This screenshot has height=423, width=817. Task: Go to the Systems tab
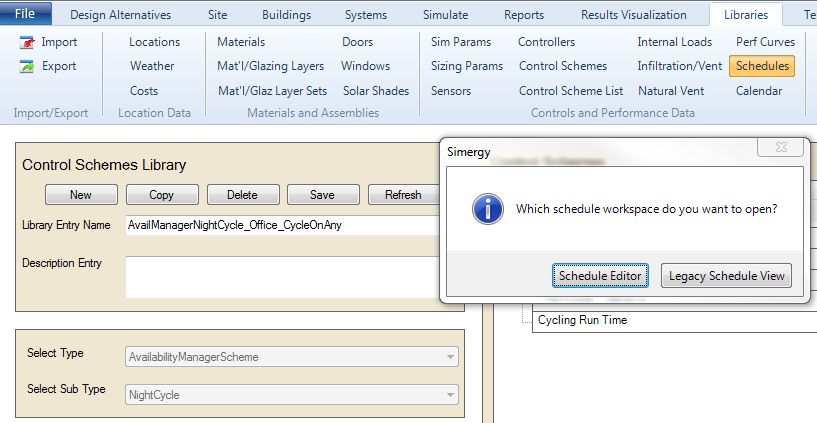point(366,15)
